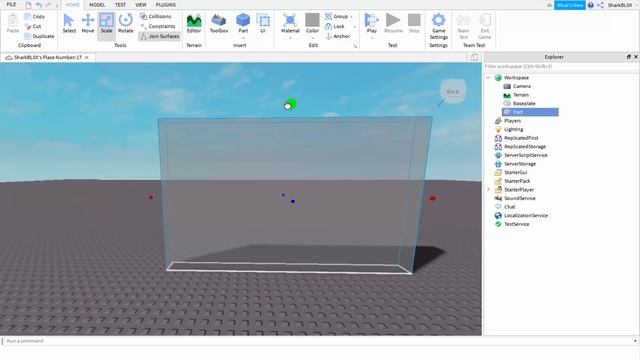Collapse the Workspace tree node

(488, 78)
